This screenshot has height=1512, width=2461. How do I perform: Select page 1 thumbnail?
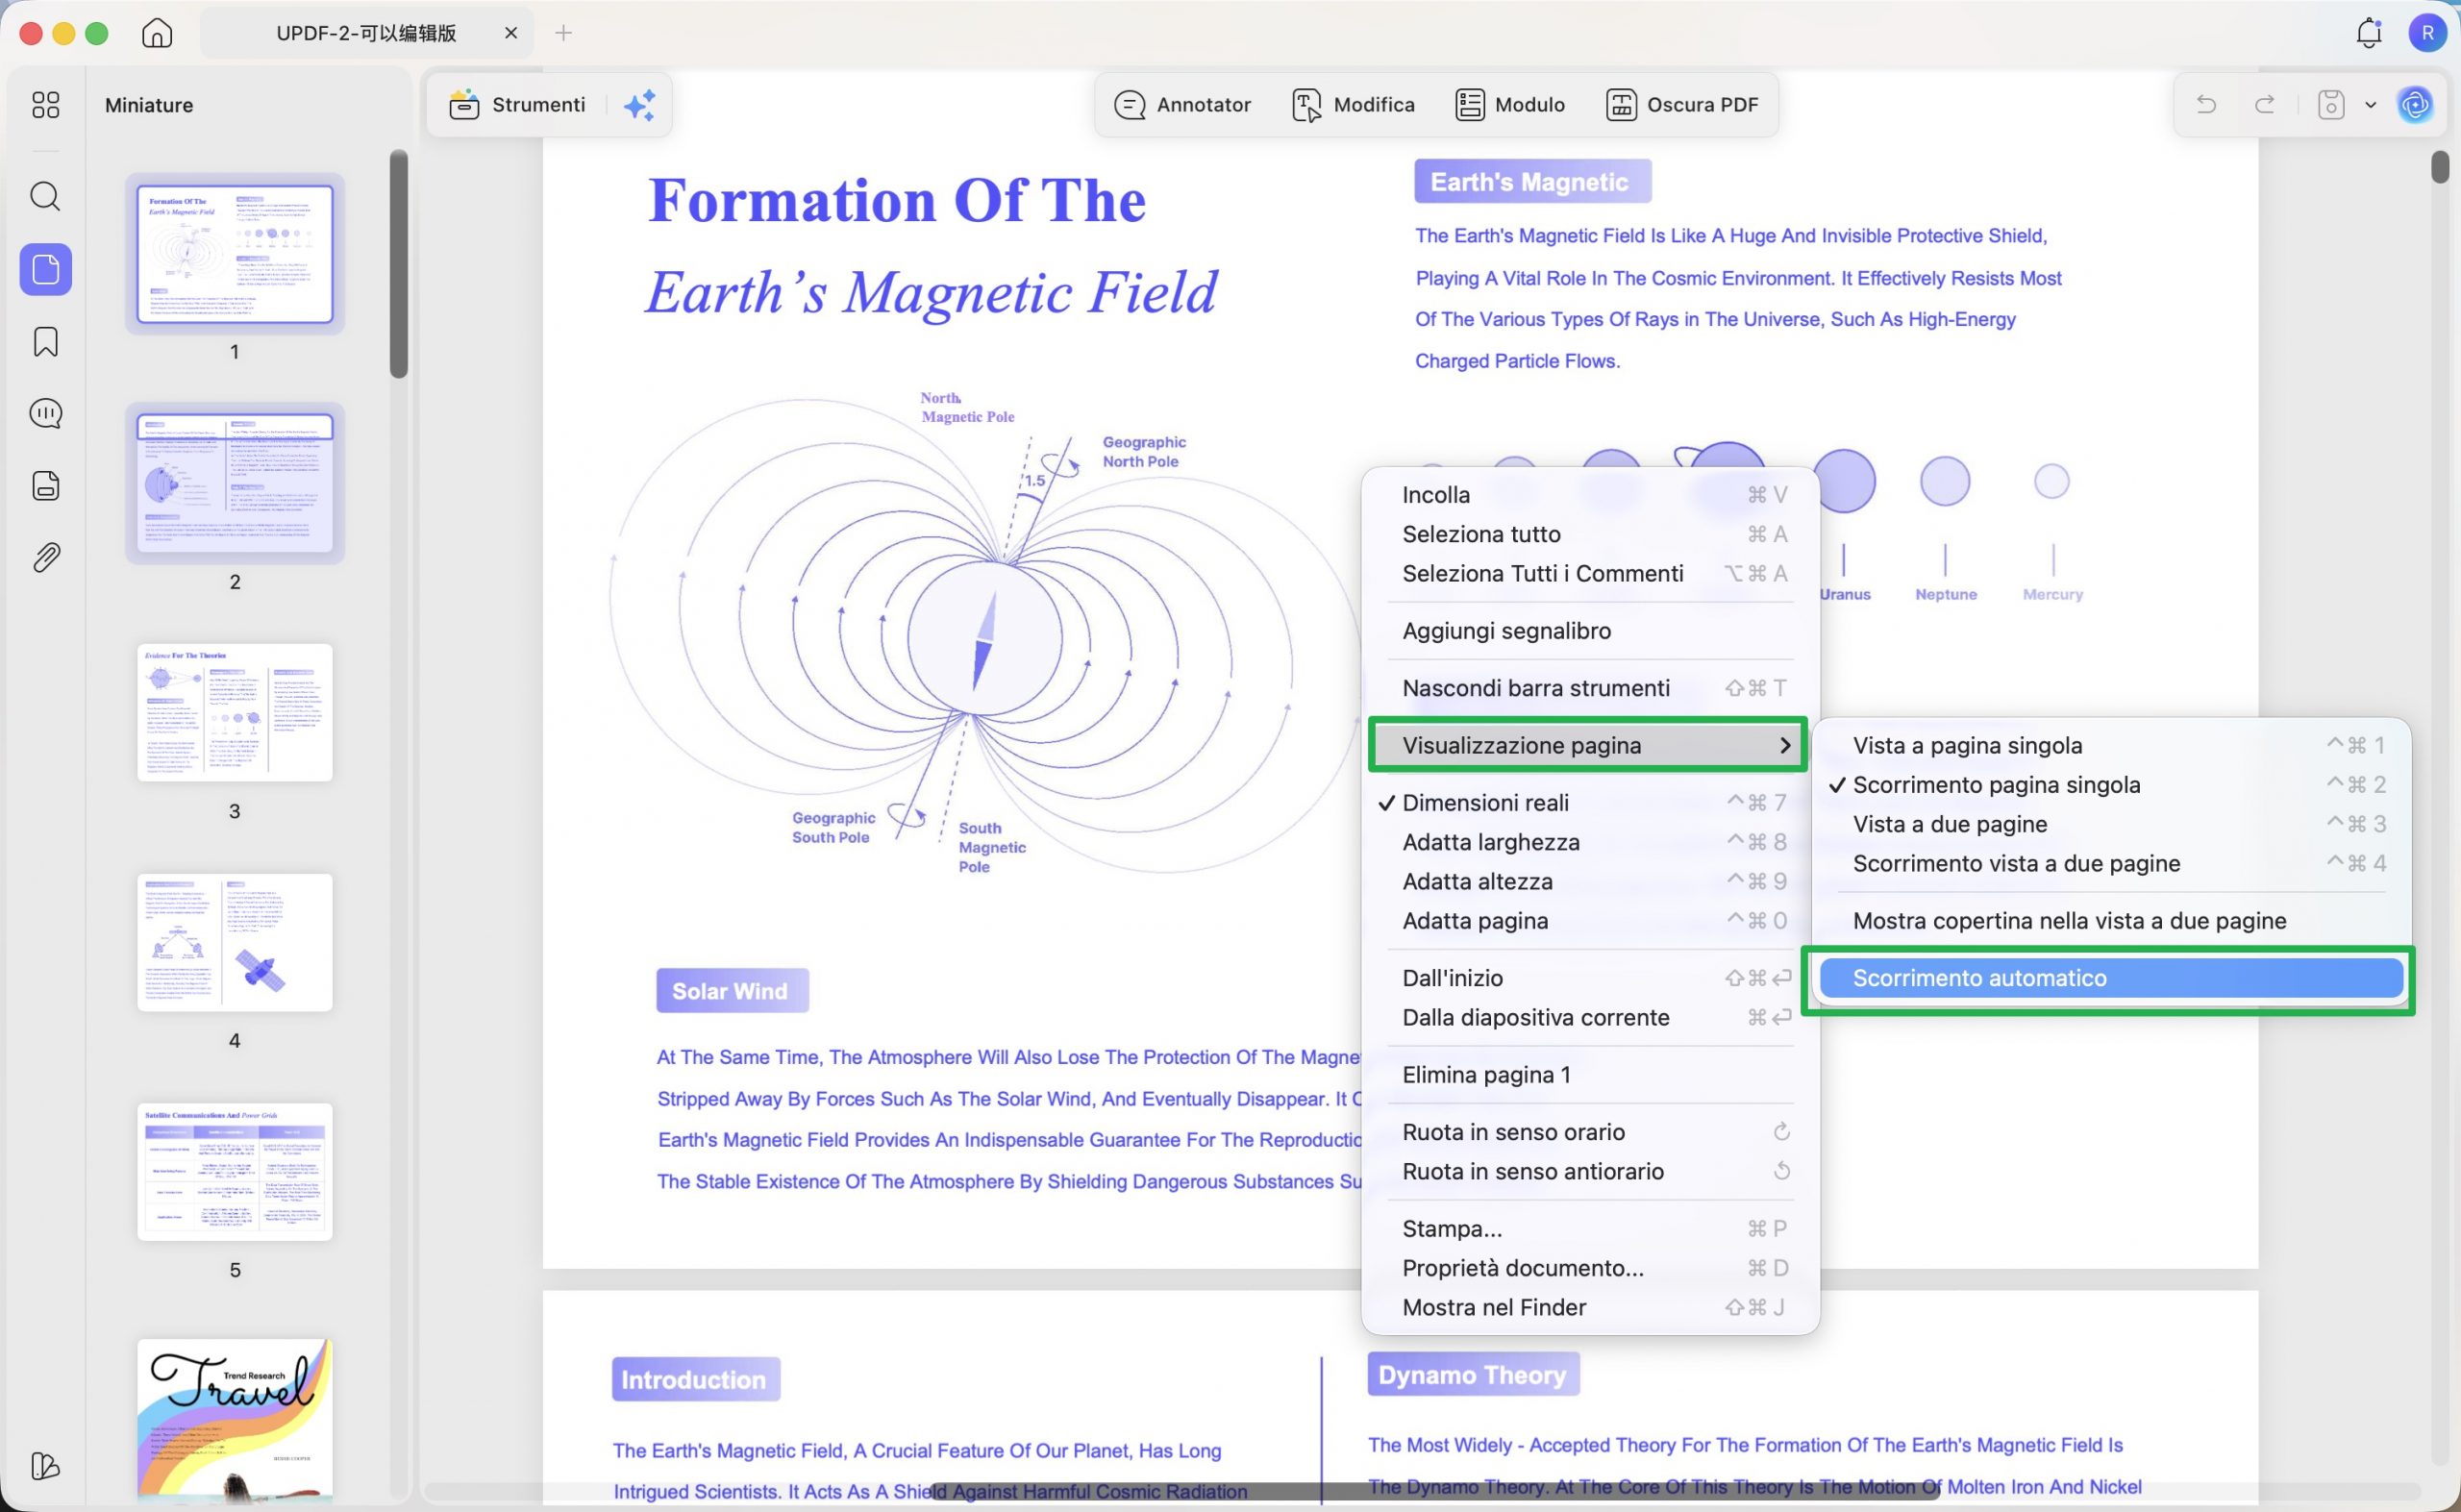(235, 253)
